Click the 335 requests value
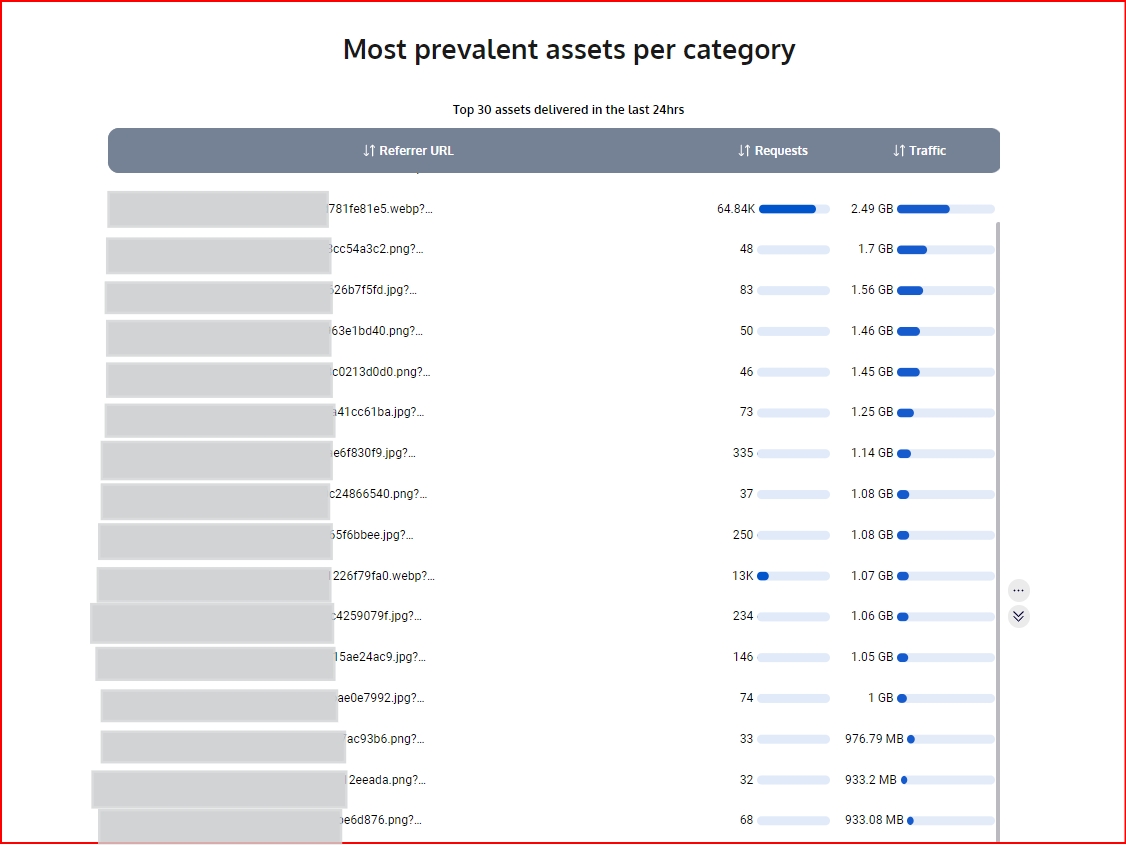The width and height of the screenshot is (1126, 845). pyautogui.click(x=742, y=453)
